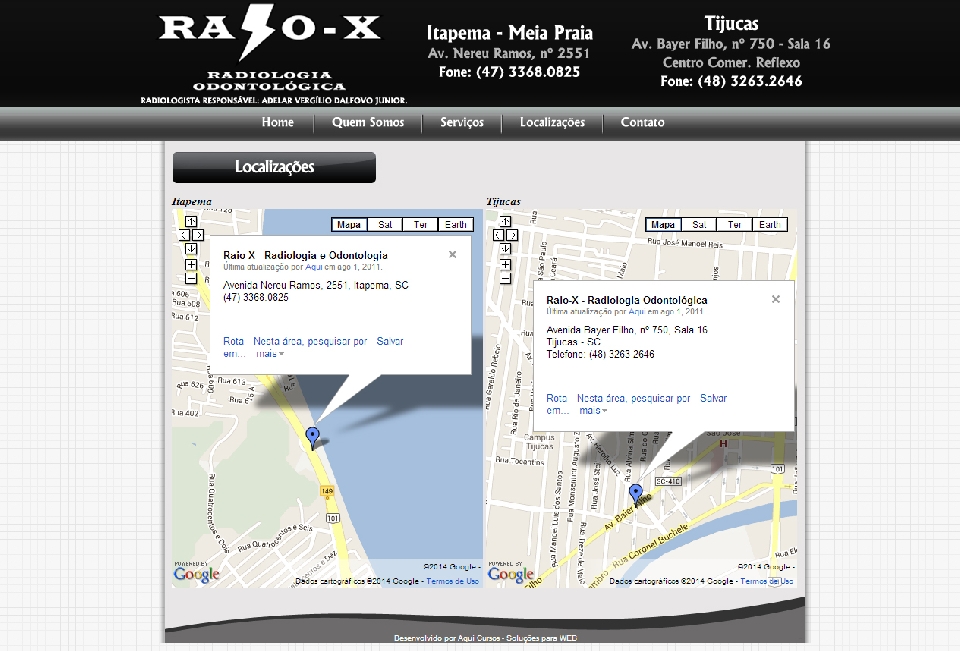The height and width of the screenshot is (651, 960).
Task: Switch Itapema map to Sat view
Action: point(385,225)
